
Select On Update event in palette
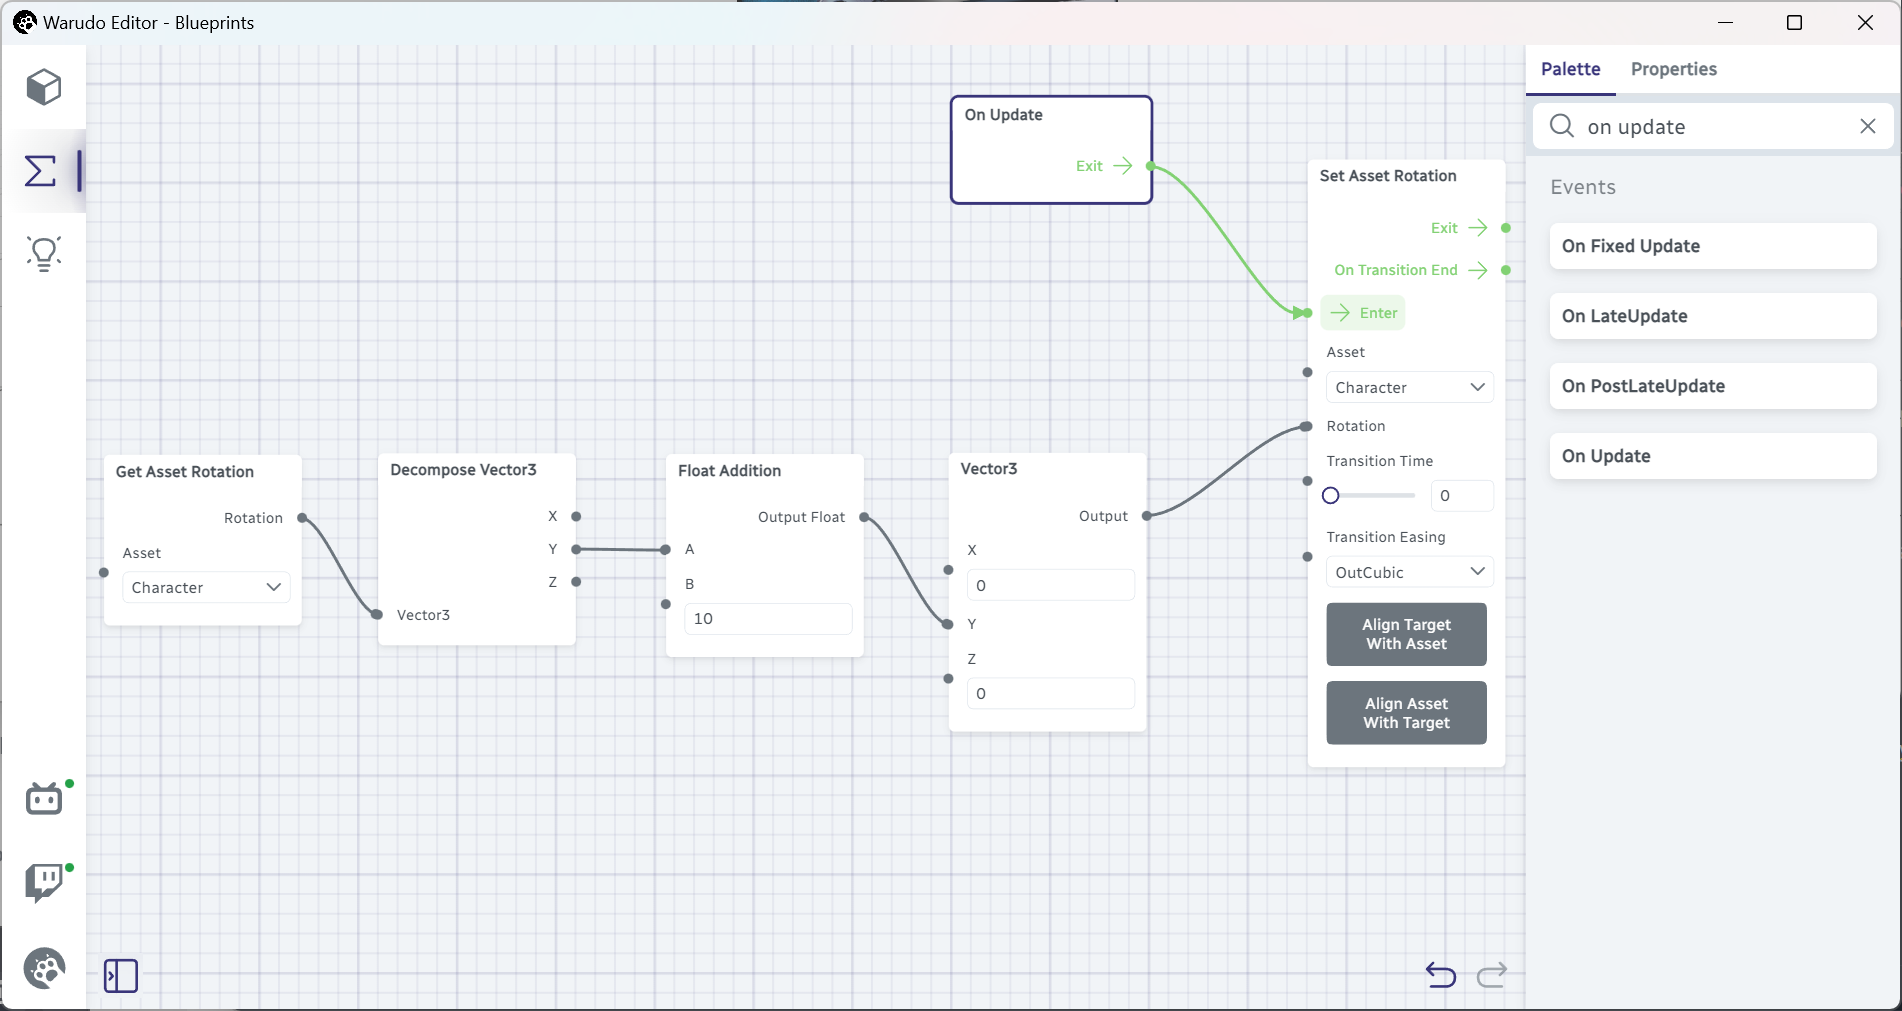pyautogui.click(x=1713, y=456)
